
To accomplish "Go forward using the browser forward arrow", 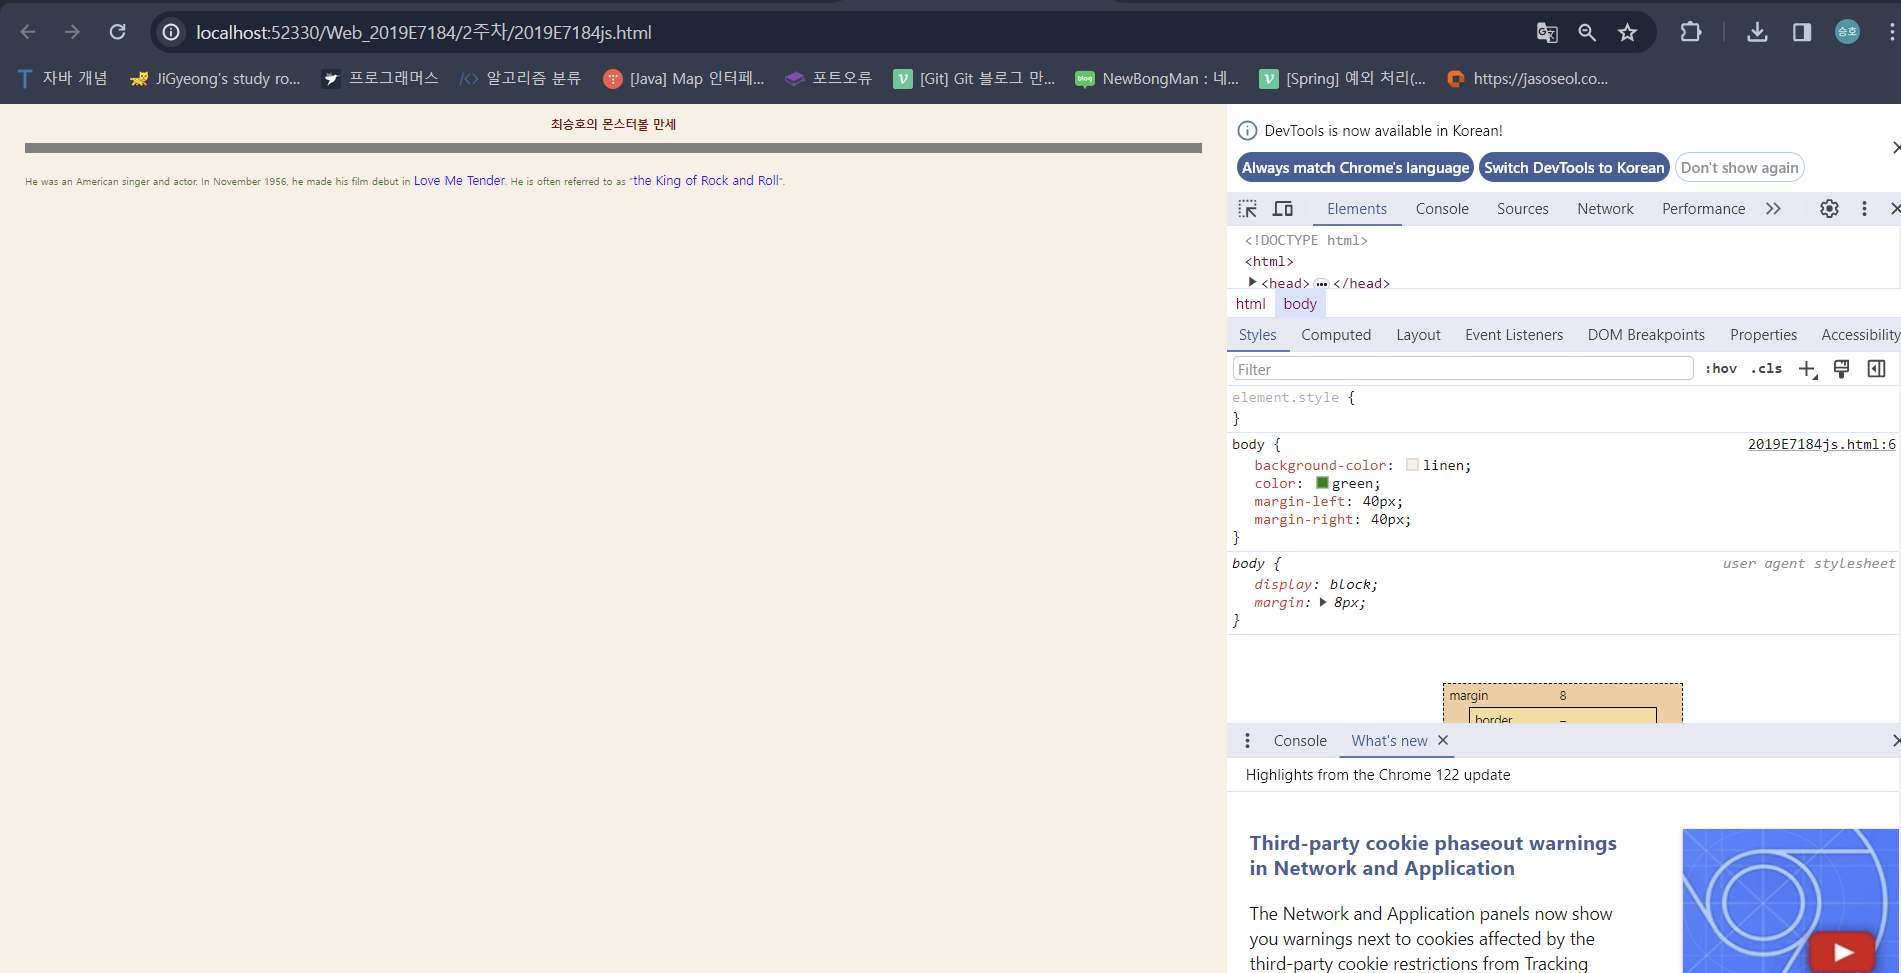I will (x=72, y=32).
